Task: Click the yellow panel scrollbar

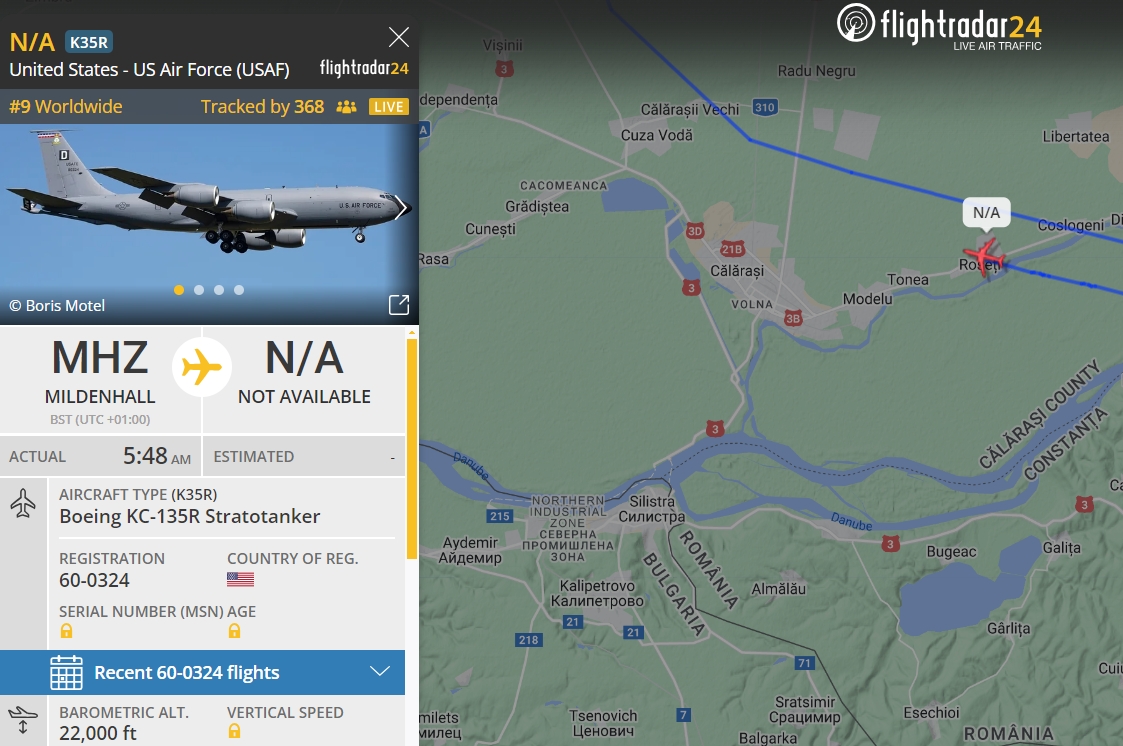Action: click(412, 448)
